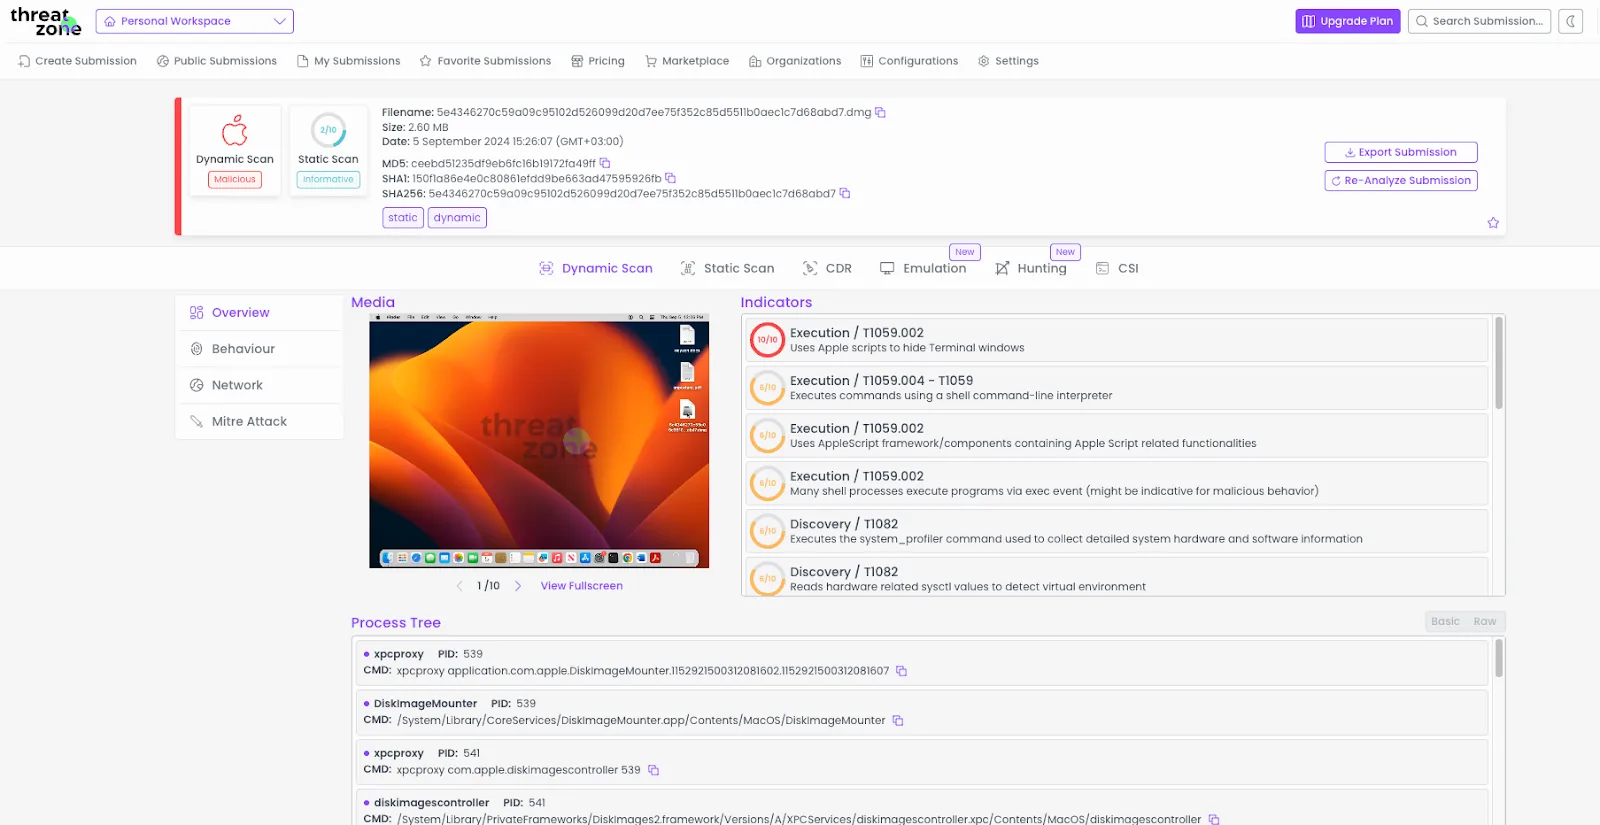This screenshot has height=825, width=1600.
Task: Open the Personal Workspace dropdown
Action: click(x=195, y=21)
